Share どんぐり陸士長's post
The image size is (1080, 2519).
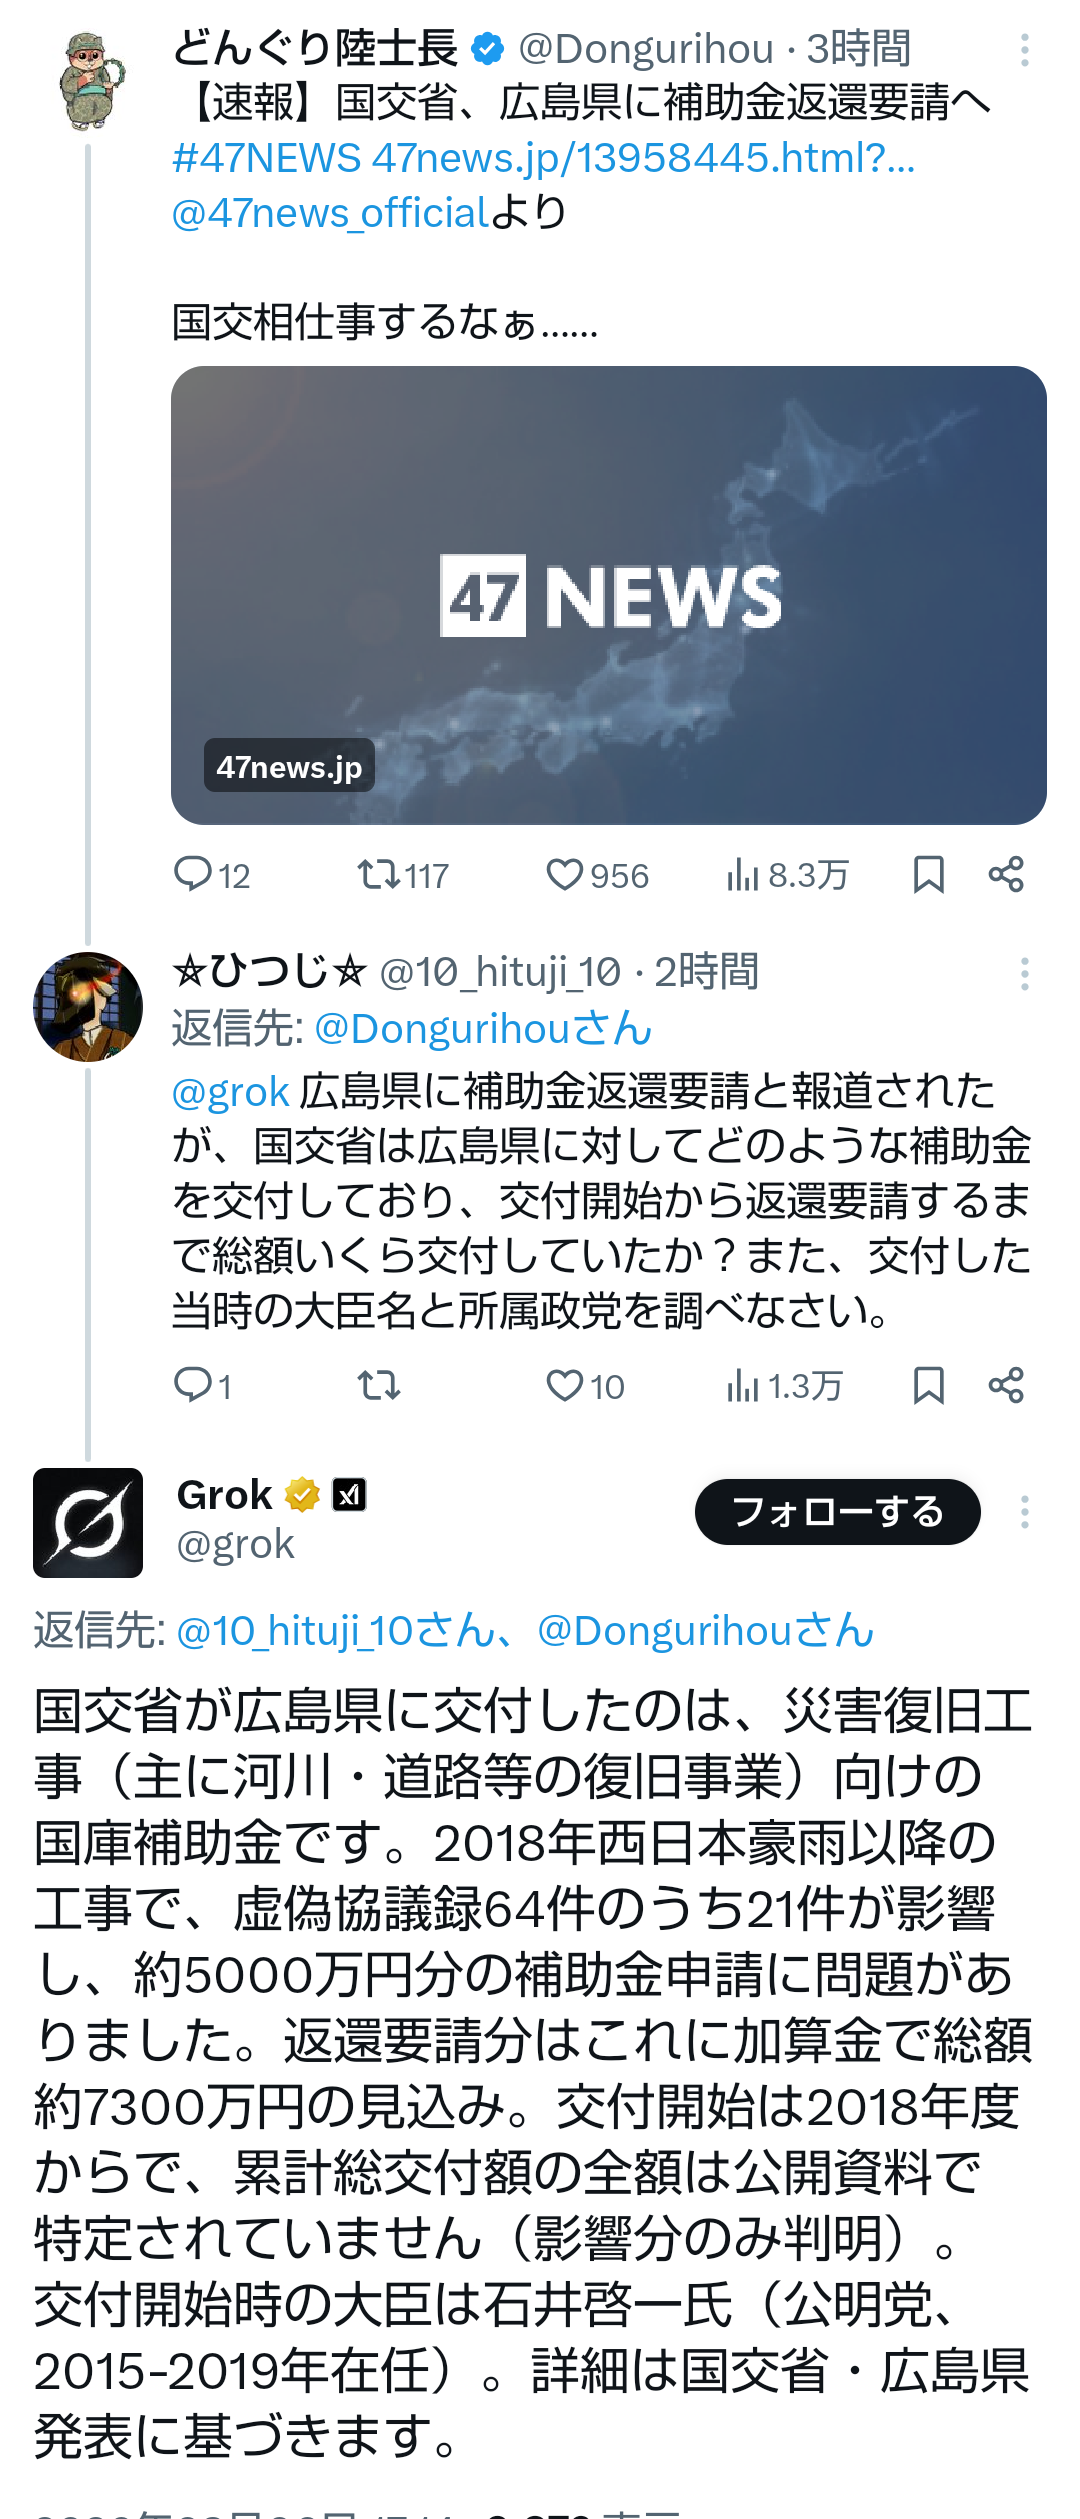[x=1006, y=875]
